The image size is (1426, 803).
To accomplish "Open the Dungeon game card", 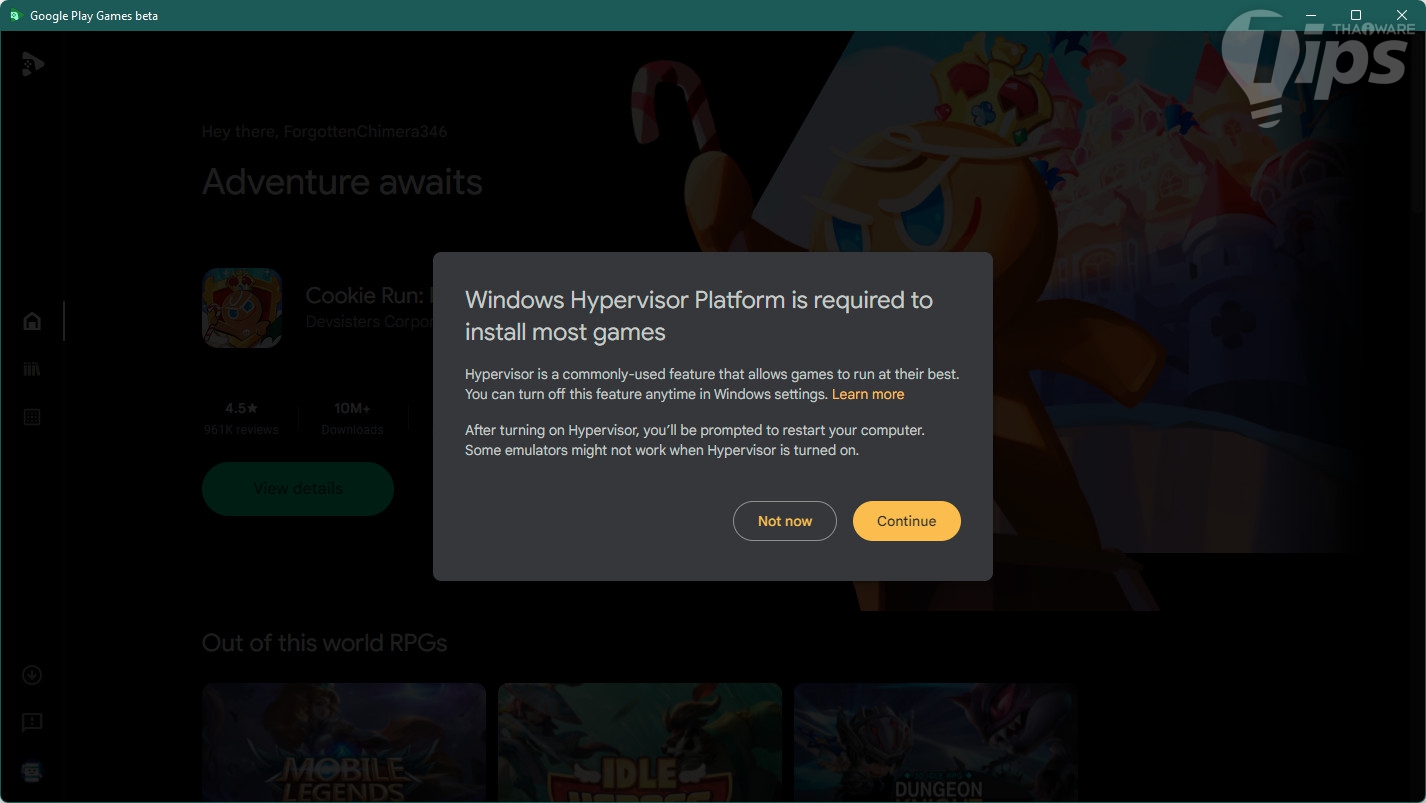I will (935, 743).
